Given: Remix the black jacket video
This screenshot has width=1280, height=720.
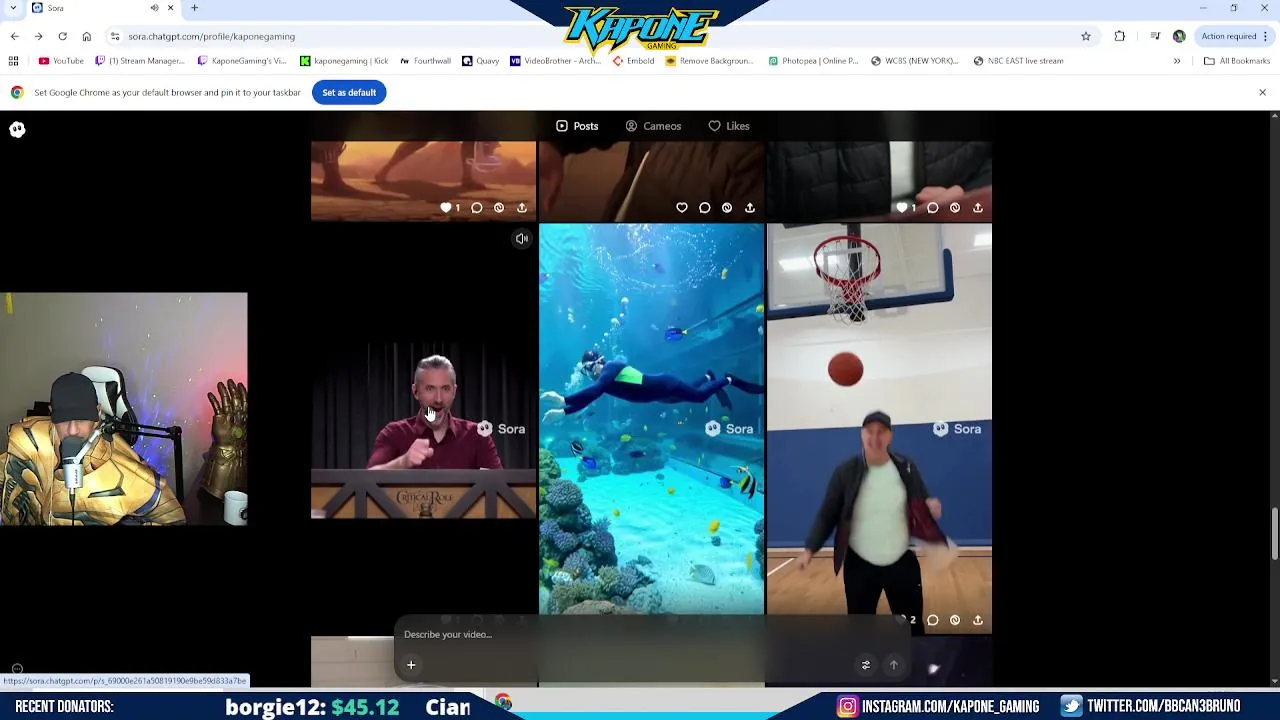Looking at the screenshot, I should [955, 208].
